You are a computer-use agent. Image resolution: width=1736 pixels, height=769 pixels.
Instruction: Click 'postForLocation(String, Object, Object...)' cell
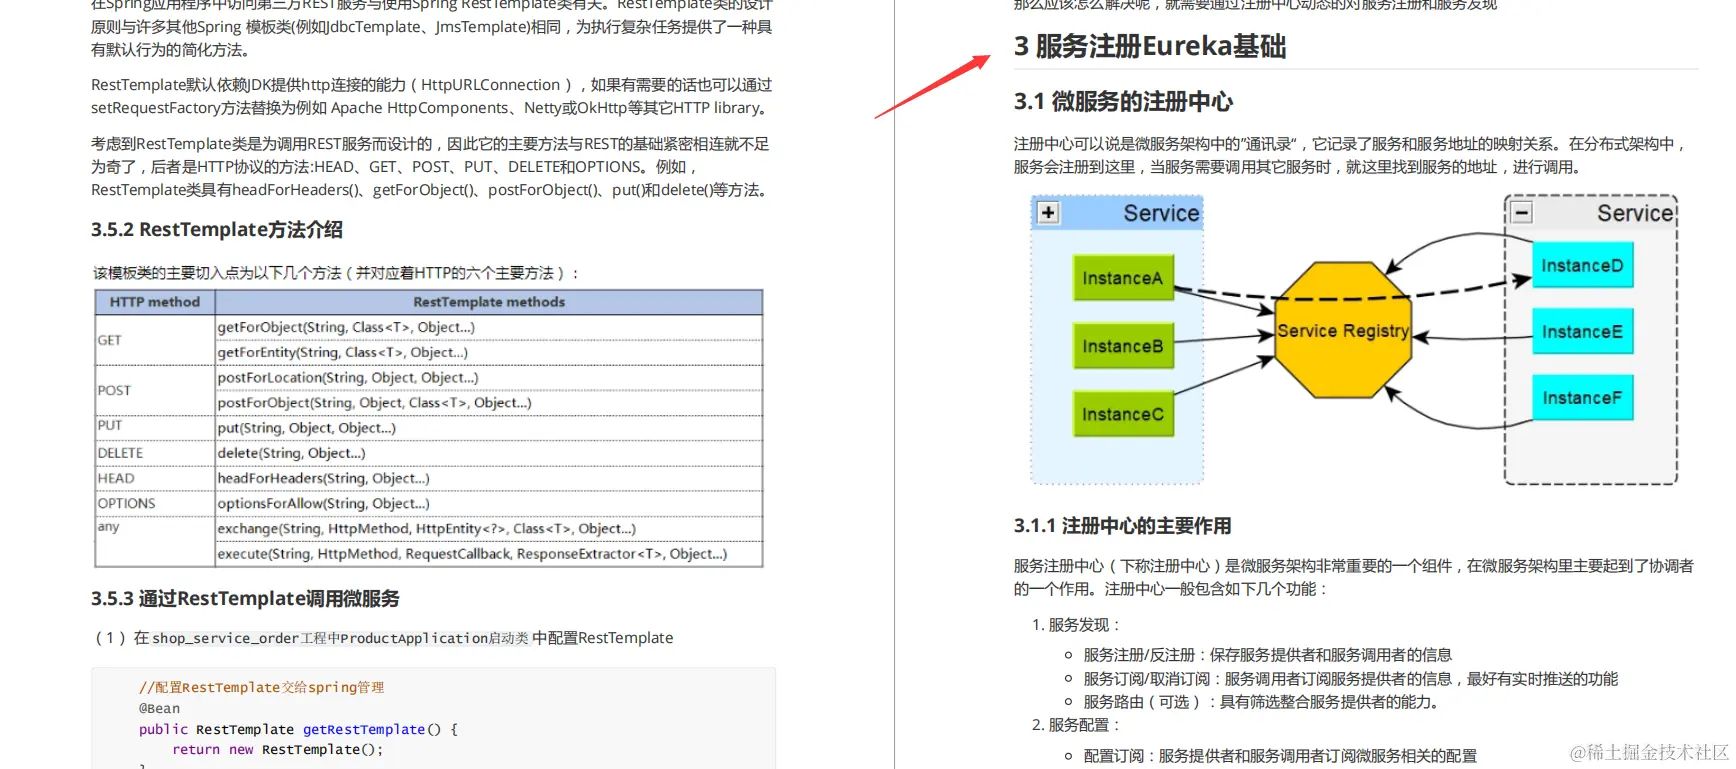tap(489, 377)
